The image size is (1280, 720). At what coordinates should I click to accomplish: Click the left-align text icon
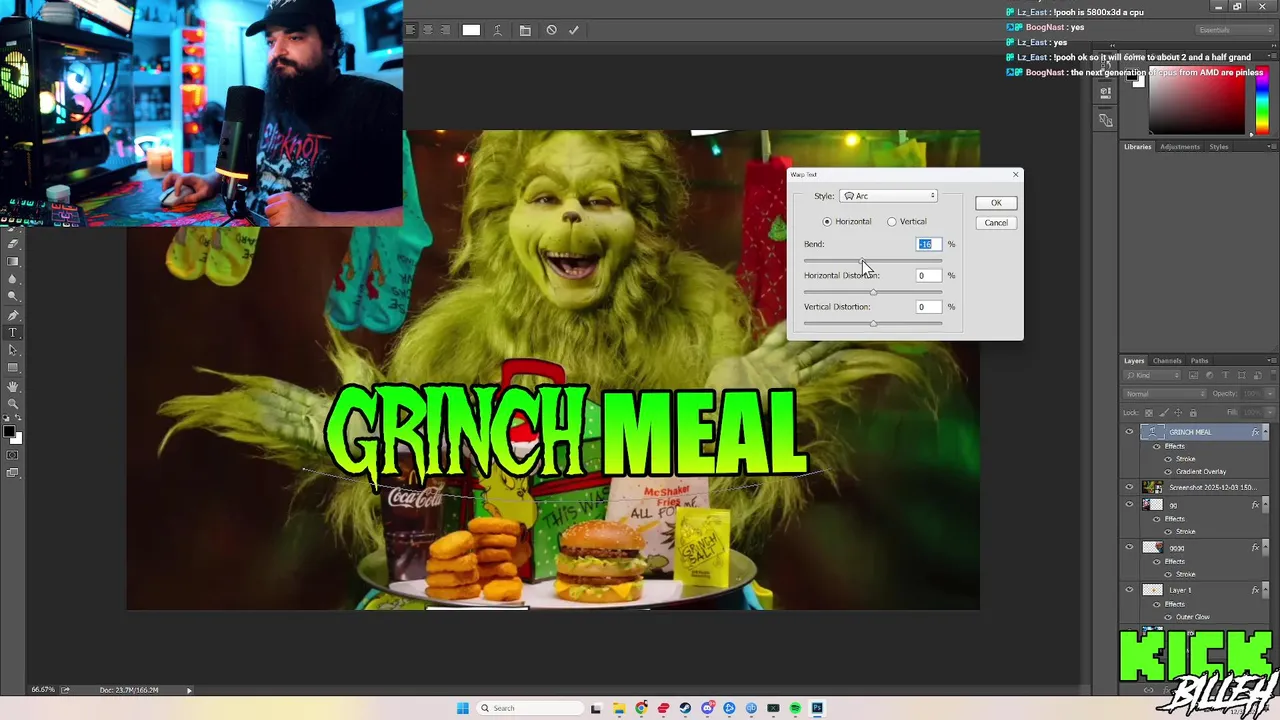410,30
